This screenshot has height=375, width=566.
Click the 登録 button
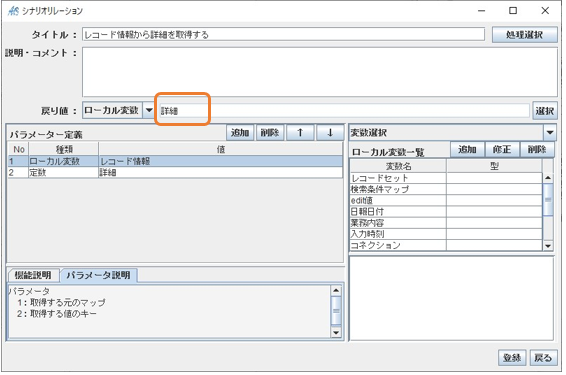pos(512,358)
